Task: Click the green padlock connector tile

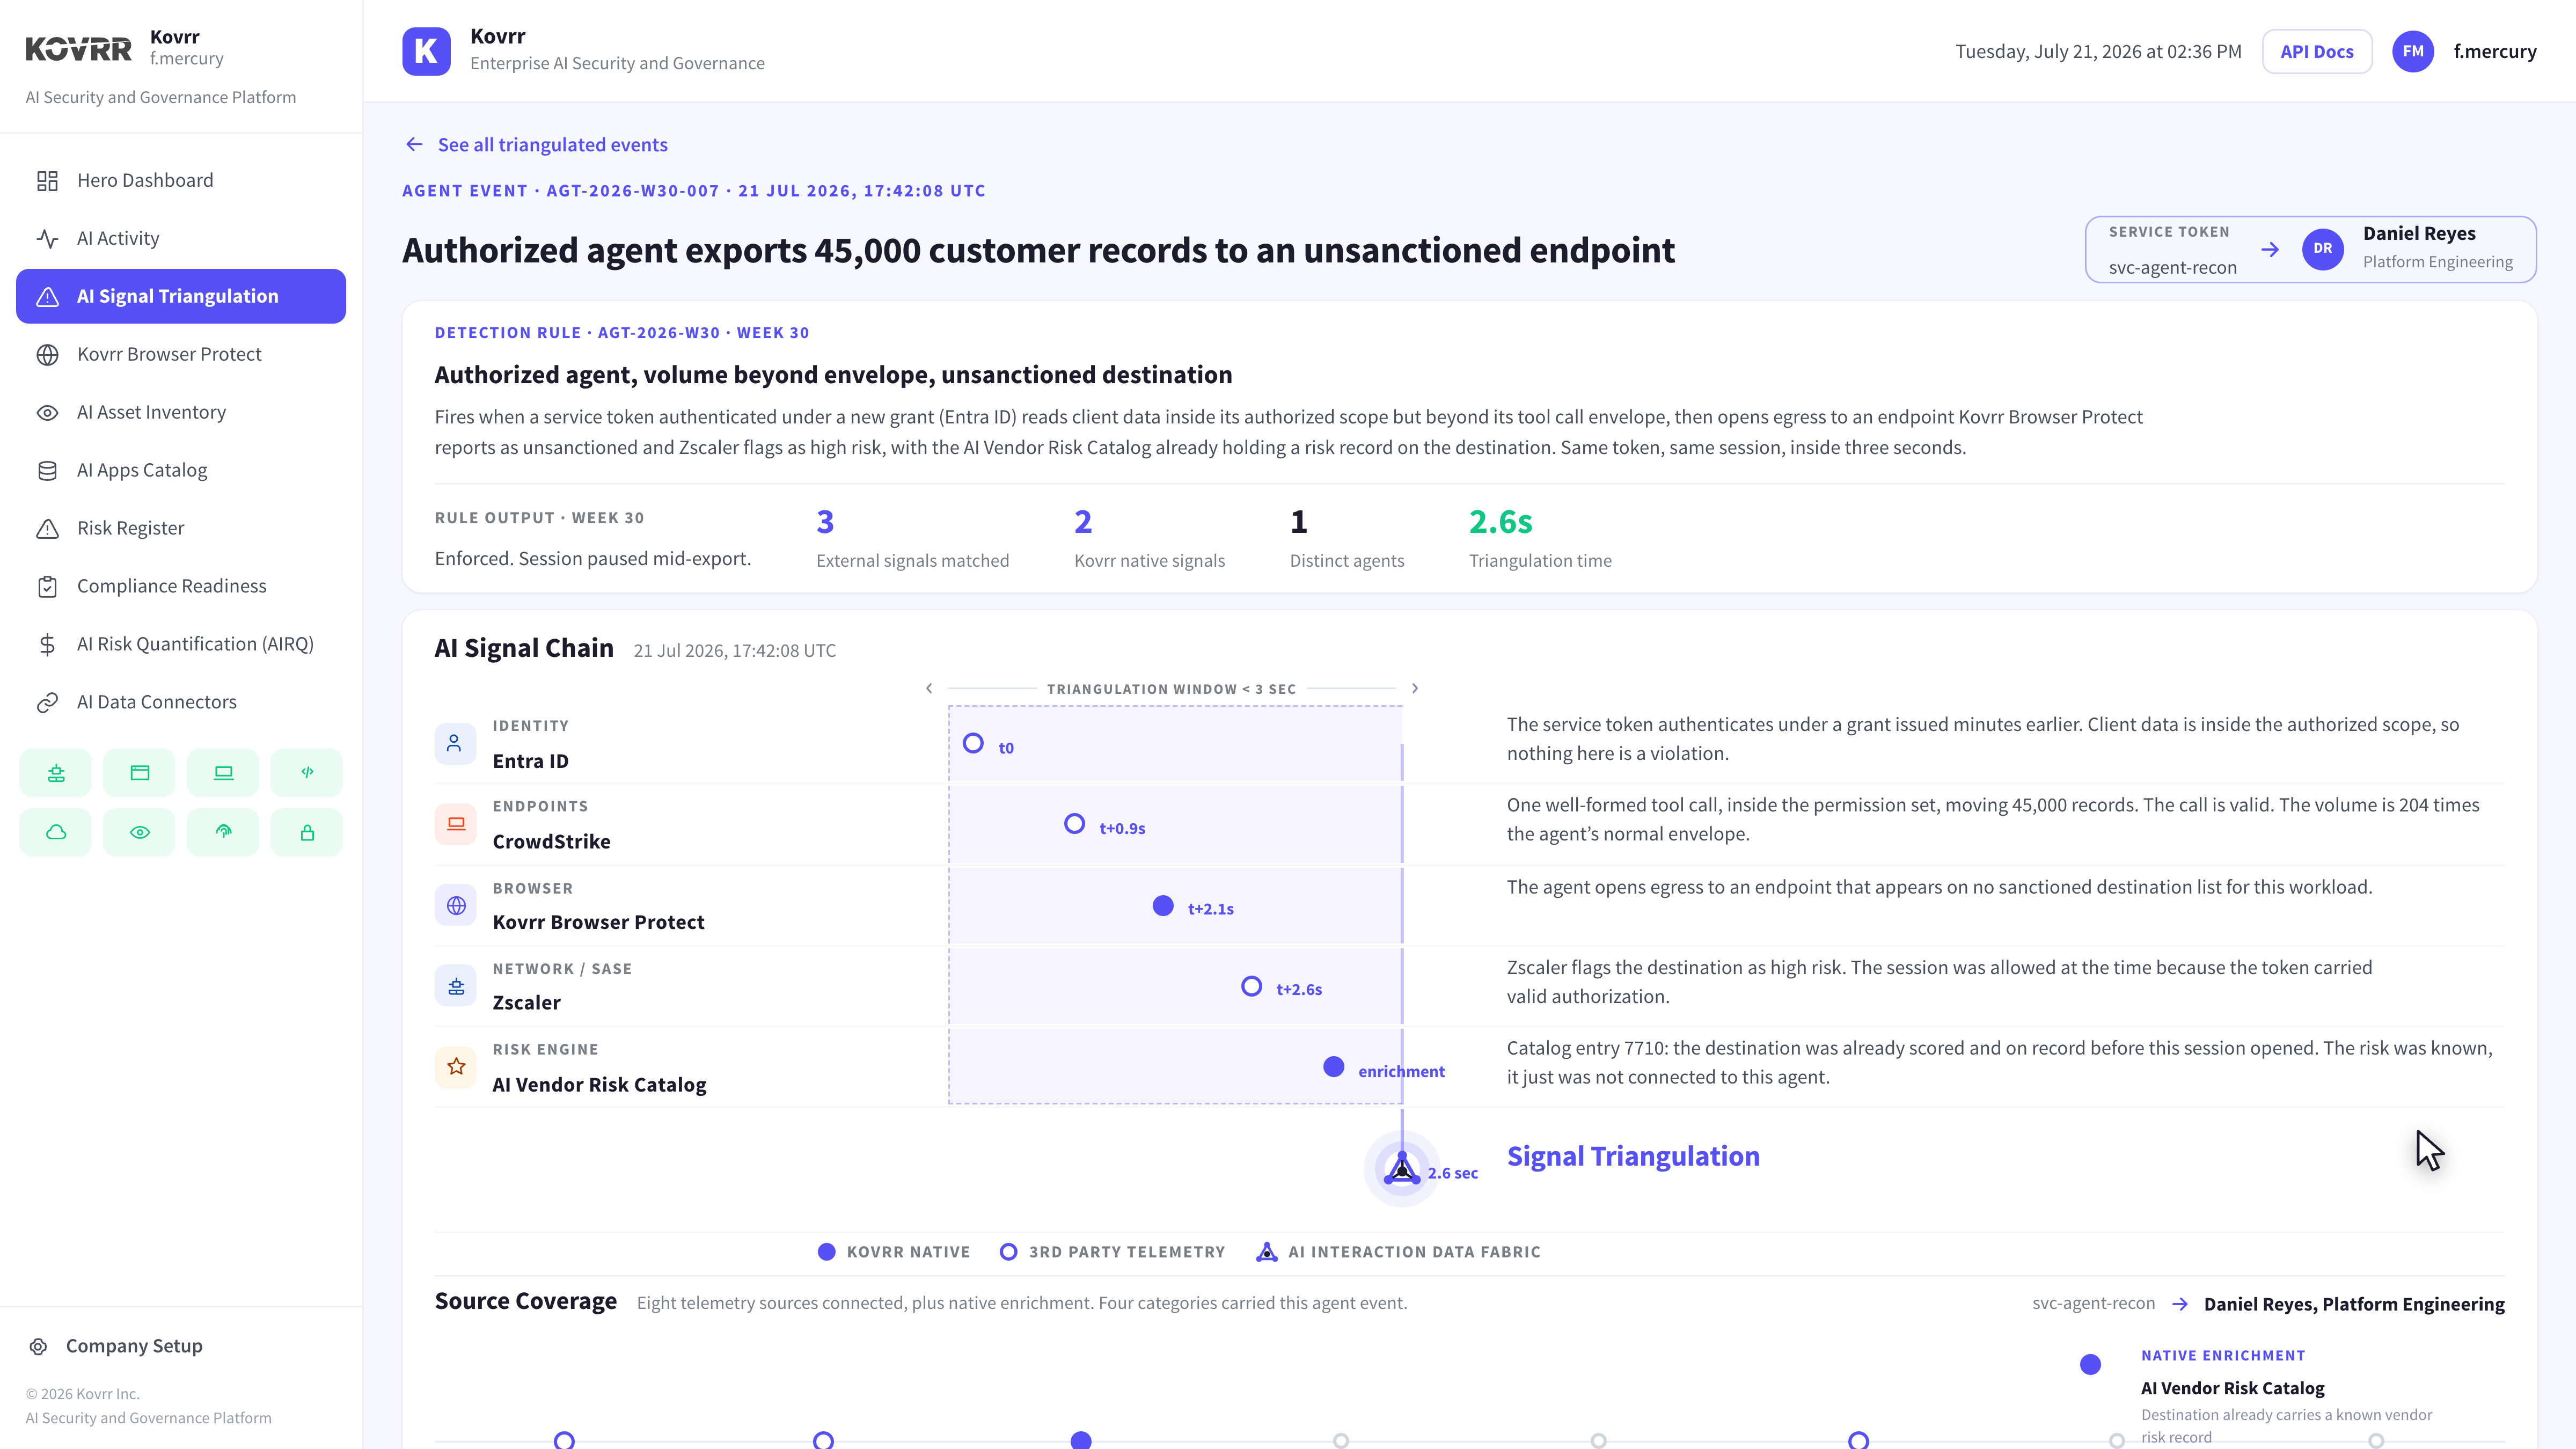Action: 307,832
